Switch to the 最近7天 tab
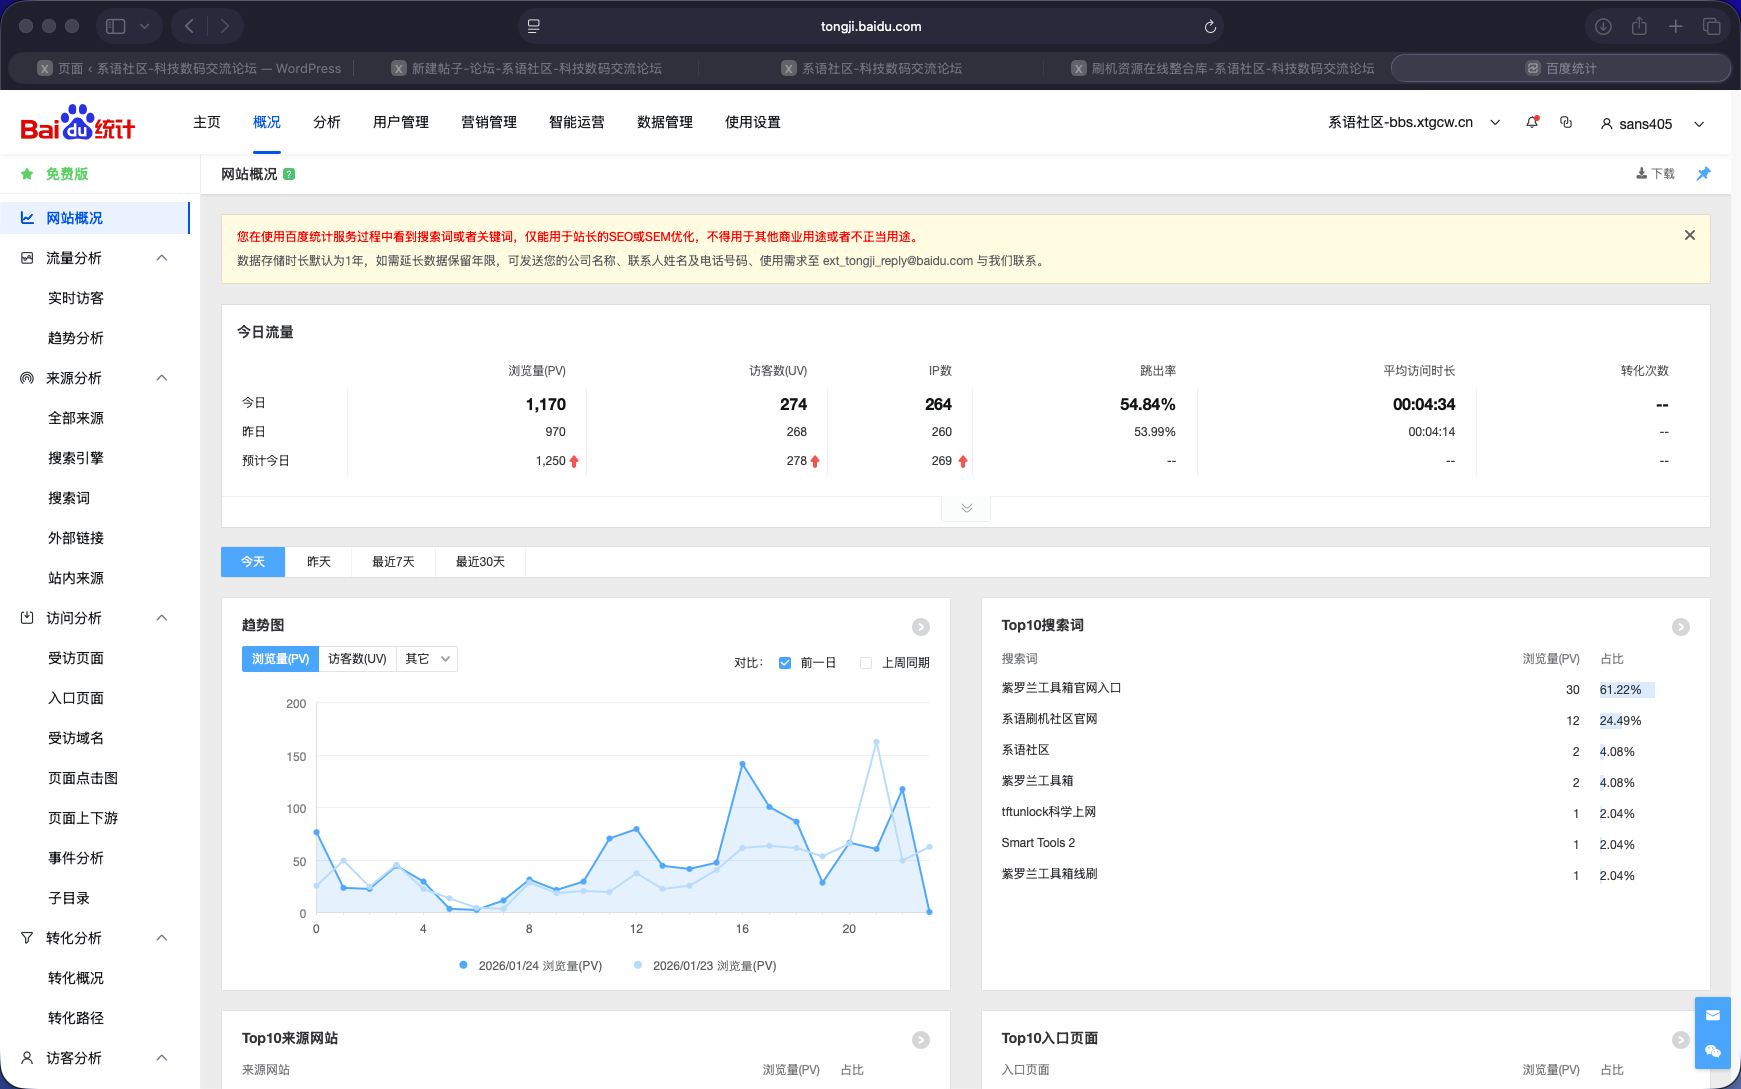This screenshot has width=1741, height=1089. (x=393, y=562)
